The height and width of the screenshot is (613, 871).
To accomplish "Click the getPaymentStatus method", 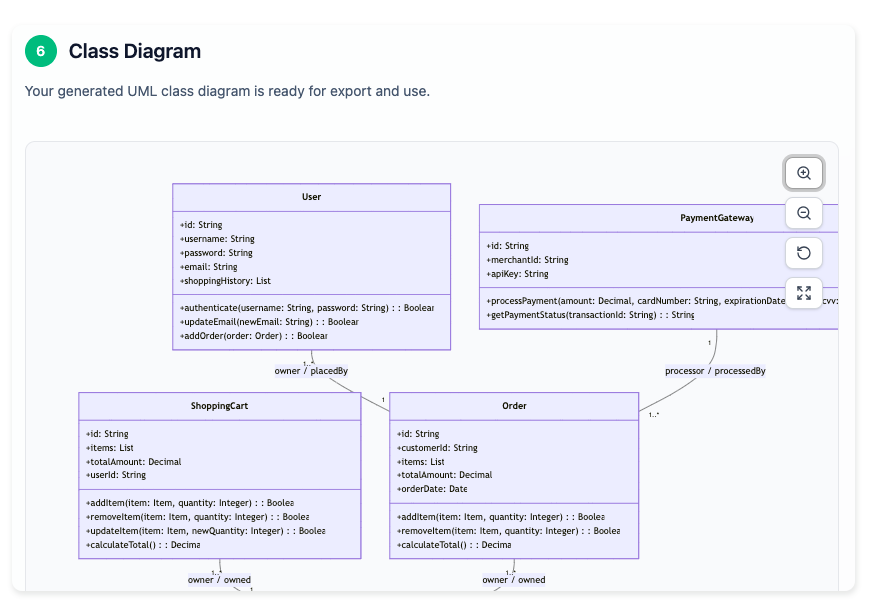I will click(x=590, y=315).
